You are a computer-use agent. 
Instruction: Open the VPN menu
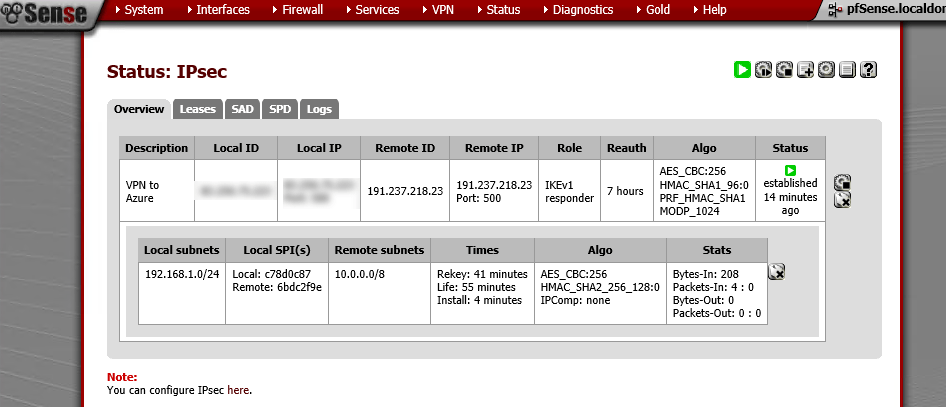coord(439,10)
